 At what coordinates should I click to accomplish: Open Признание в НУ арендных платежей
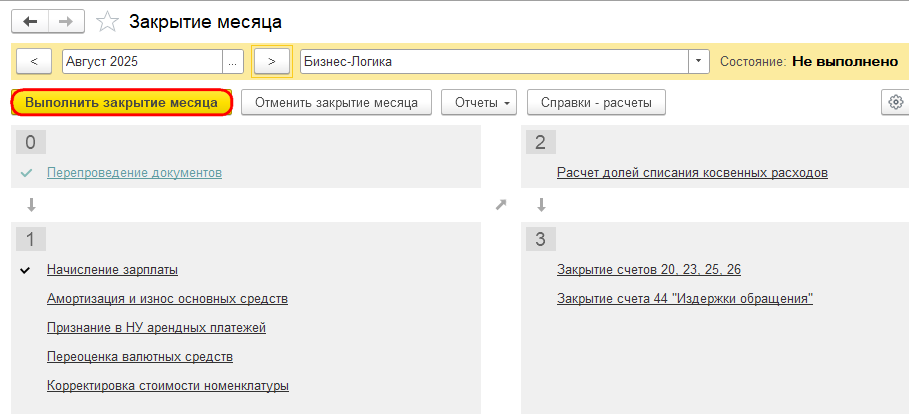click(x=157, y=328)
